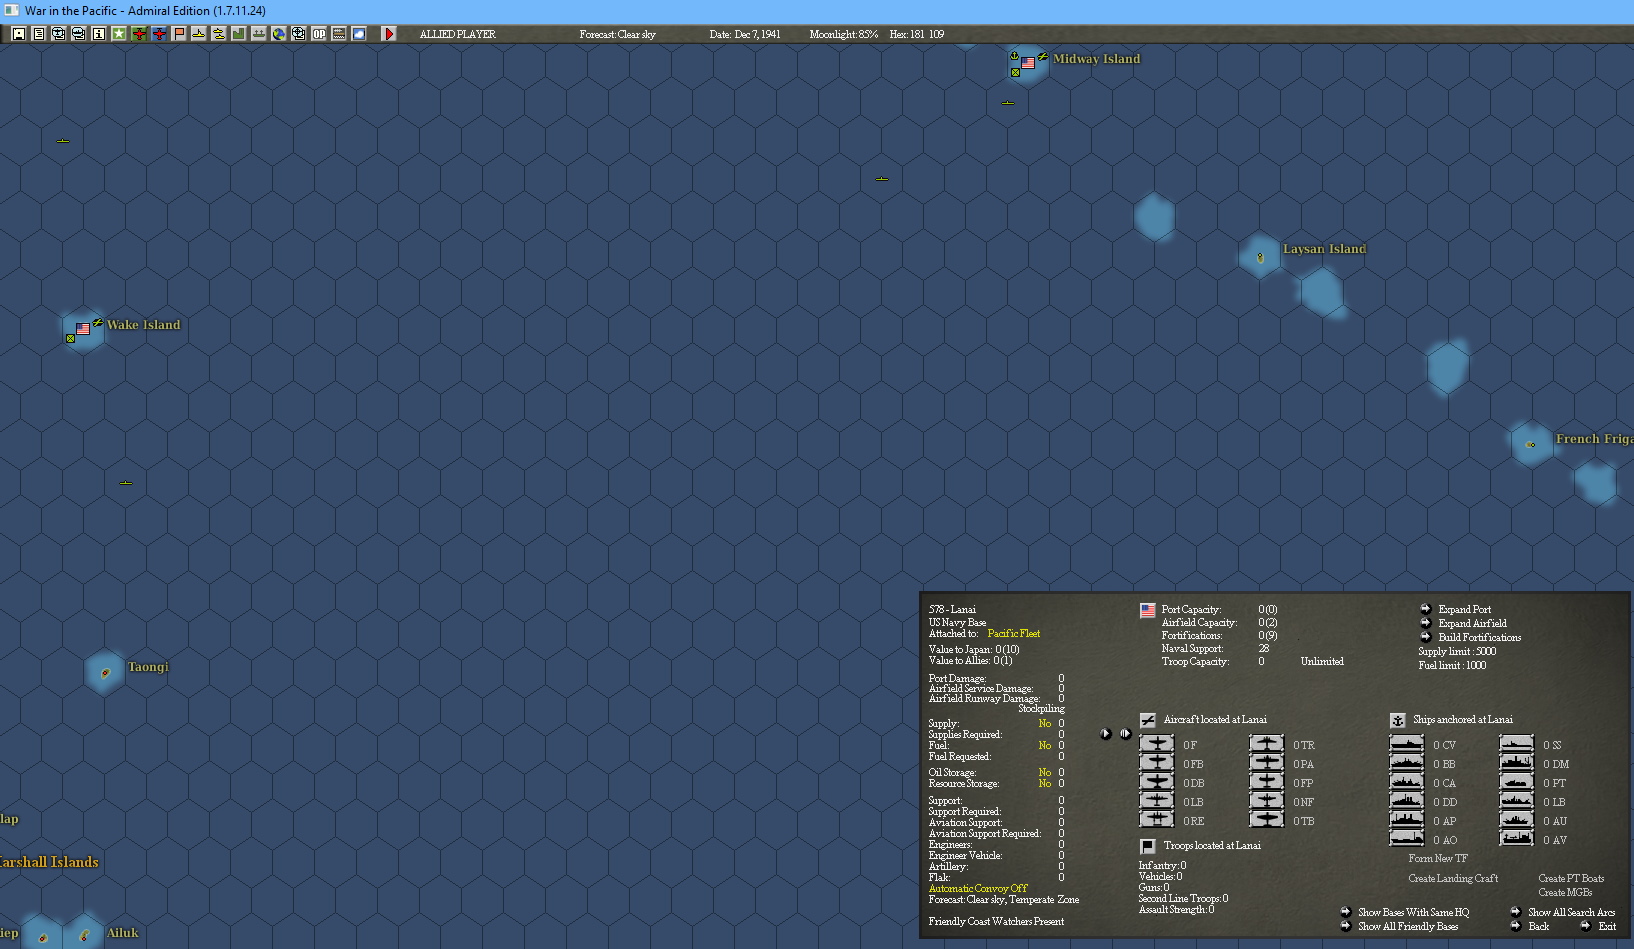Click the green factory industry icon

(x=239, y=34)
